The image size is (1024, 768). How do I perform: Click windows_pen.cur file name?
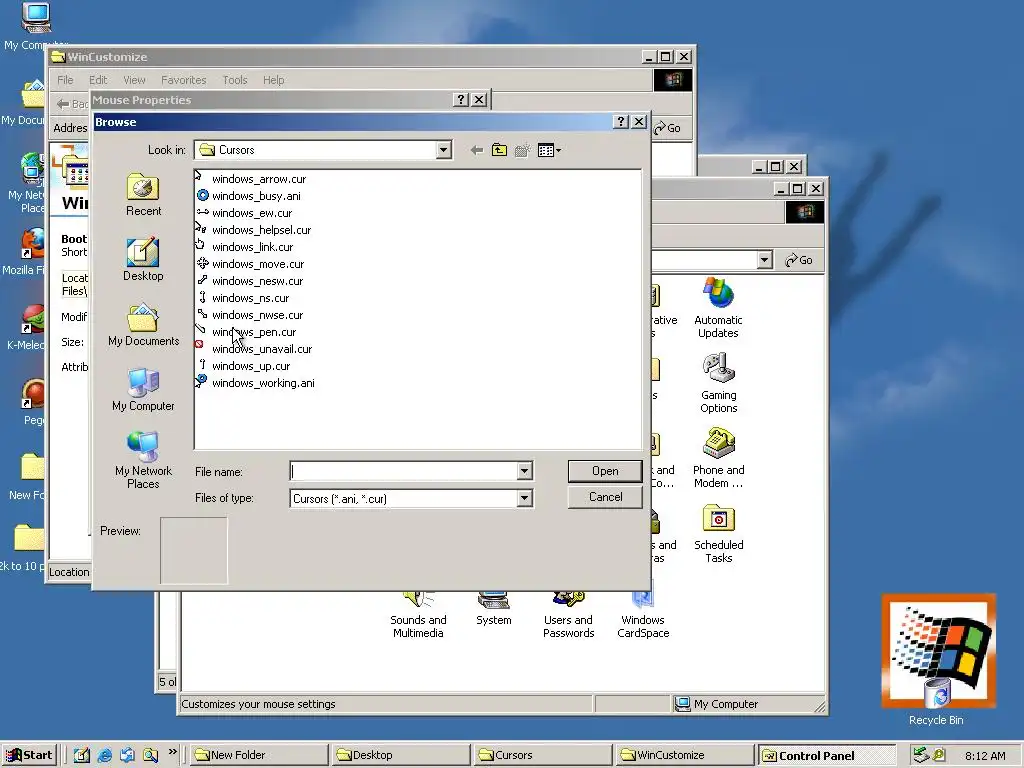tap(254, 332)
